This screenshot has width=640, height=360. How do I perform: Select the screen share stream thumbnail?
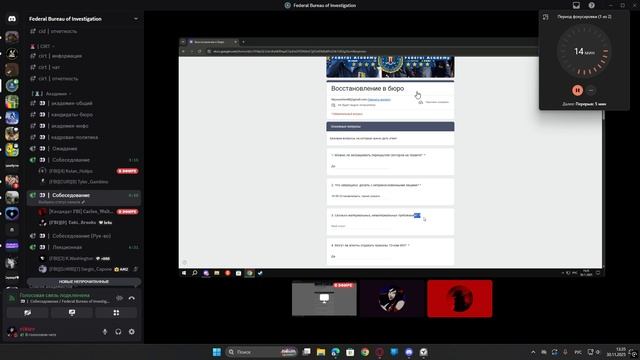point(324,298)
